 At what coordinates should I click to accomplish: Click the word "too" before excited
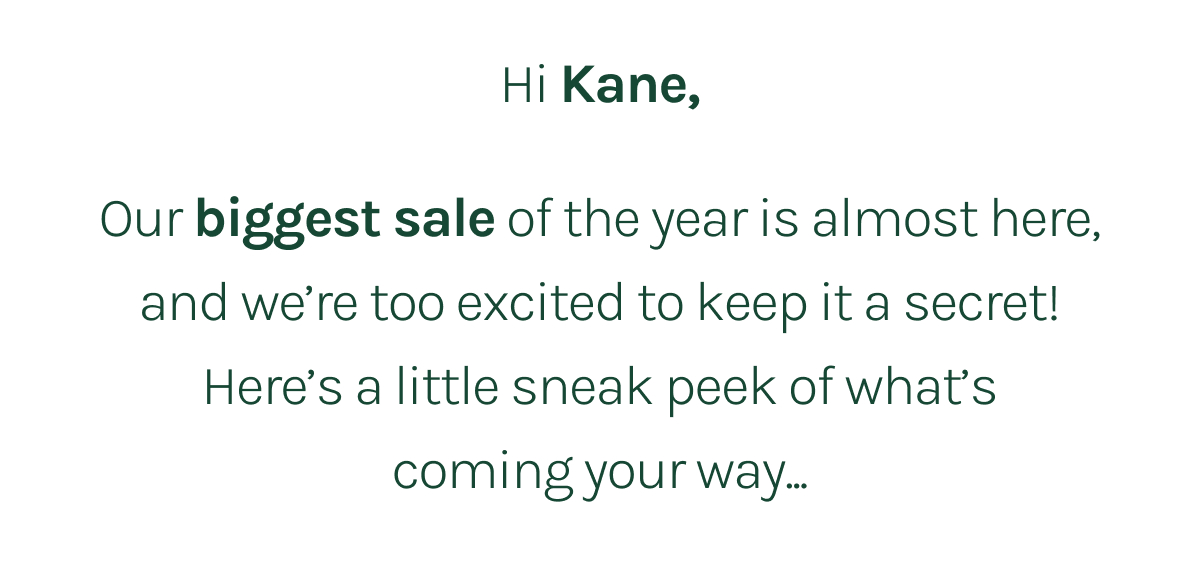pyautogui.click(x=407, y=305)
